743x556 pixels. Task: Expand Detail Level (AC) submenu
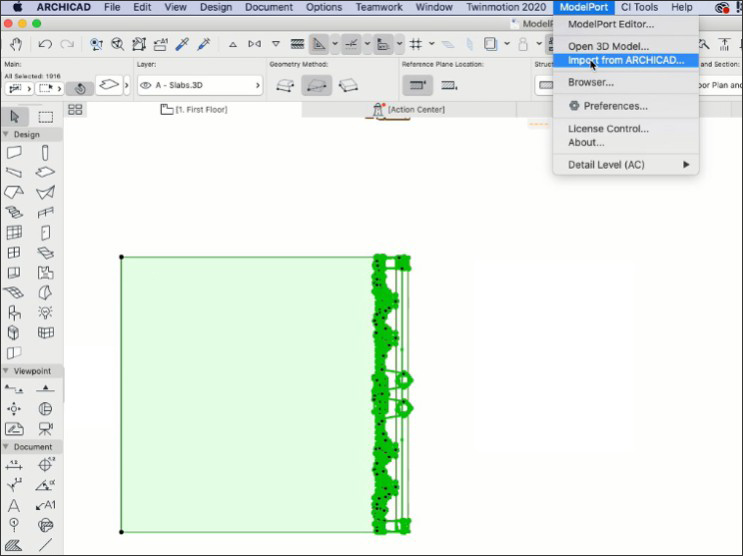pos(625,164)
